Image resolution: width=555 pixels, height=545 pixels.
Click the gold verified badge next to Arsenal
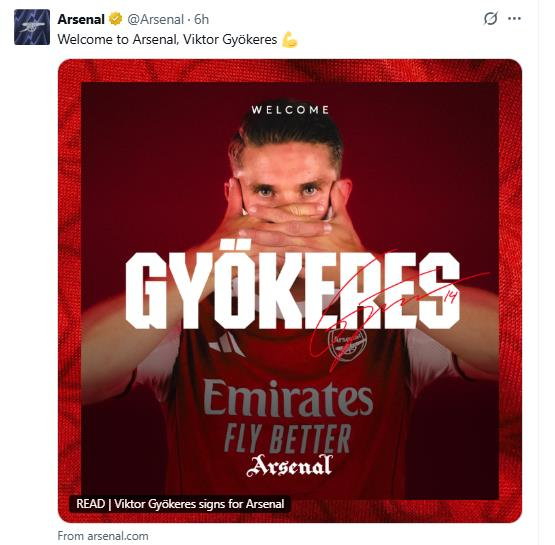[115, 19]
